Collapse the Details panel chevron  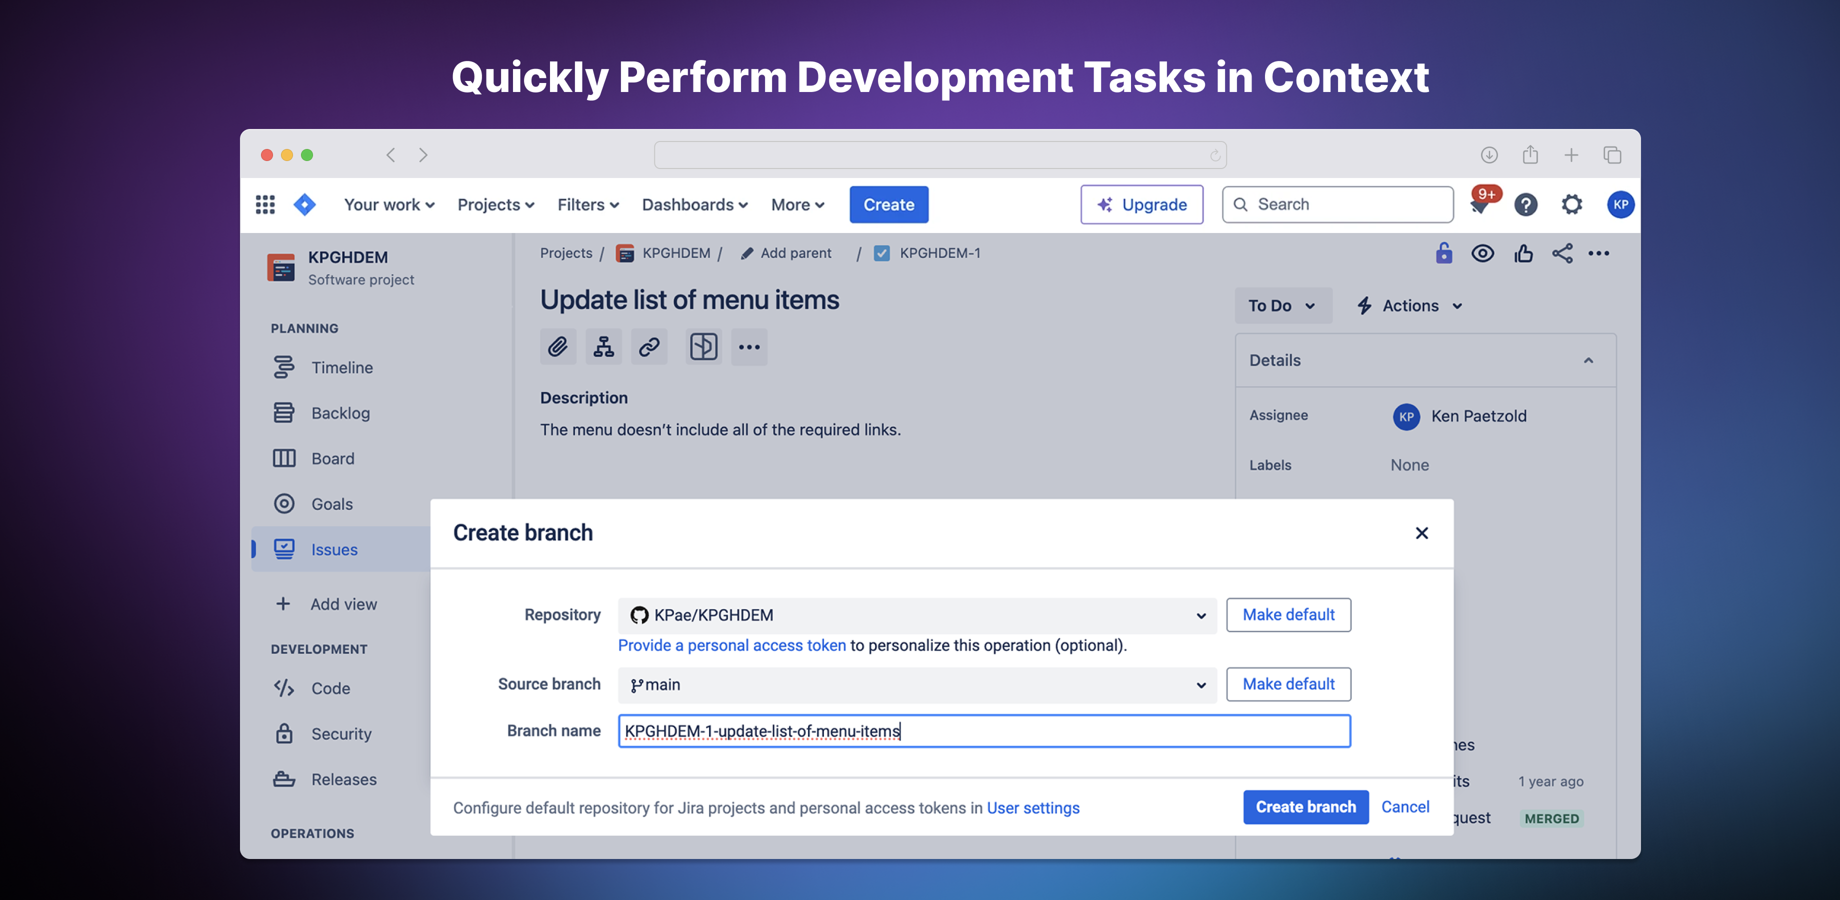tap(1588, 361)
